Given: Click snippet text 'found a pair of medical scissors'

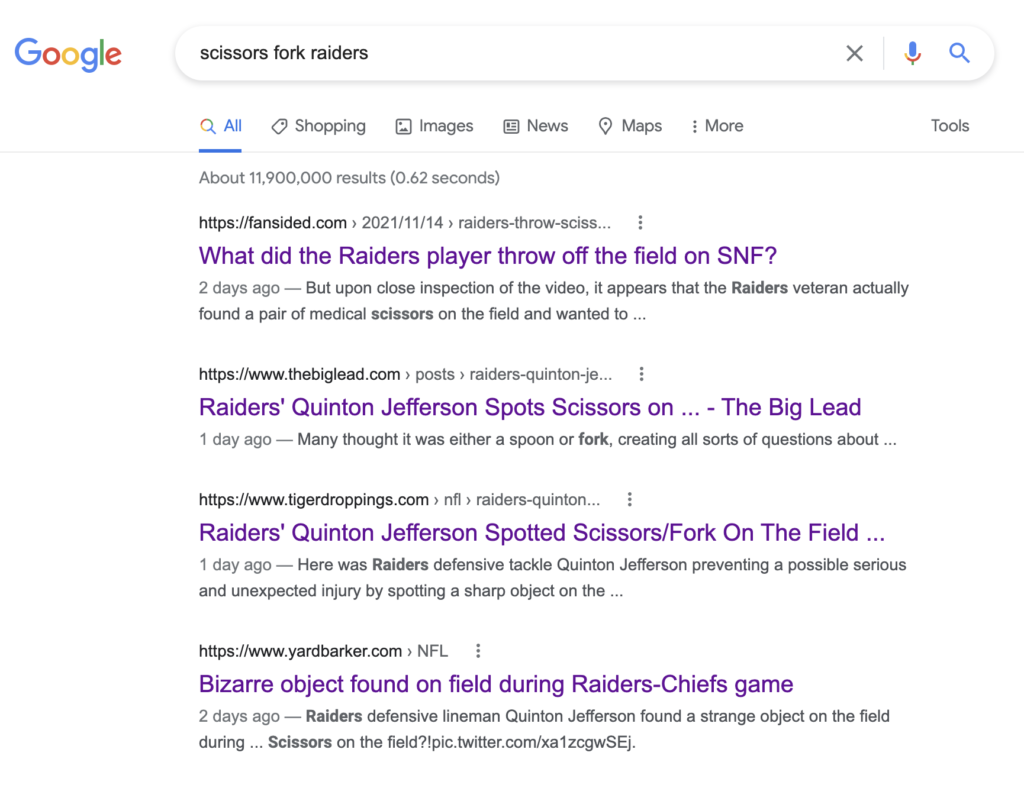Looking at the screenshot, I should tap(316, 315).
